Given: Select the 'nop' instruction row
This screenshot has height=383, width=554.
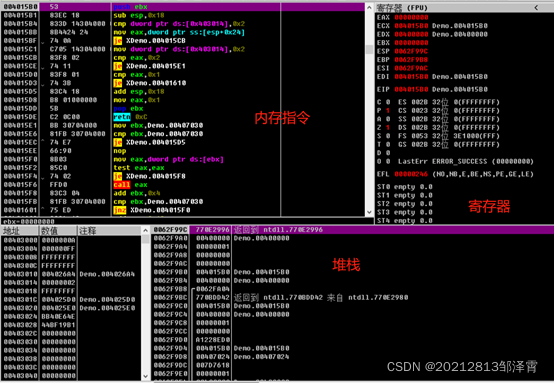Looking at the screenshot, I should 183,151.
